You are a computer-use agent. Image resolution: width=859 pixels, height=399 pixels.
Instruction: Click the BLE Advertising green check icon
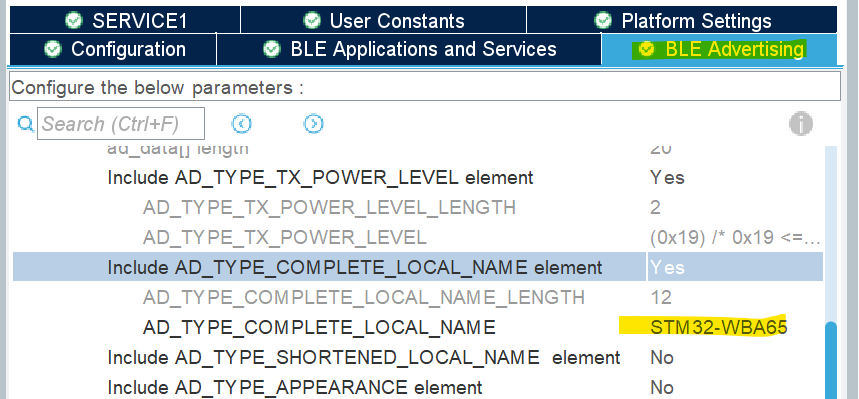[647, 49]
